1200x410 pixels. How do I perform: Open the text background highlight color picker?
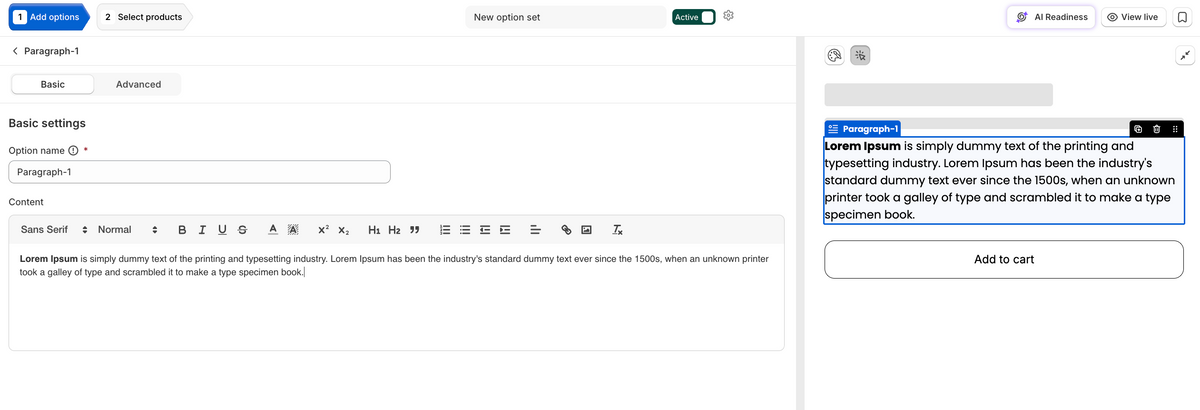click(x=293, y=230)
